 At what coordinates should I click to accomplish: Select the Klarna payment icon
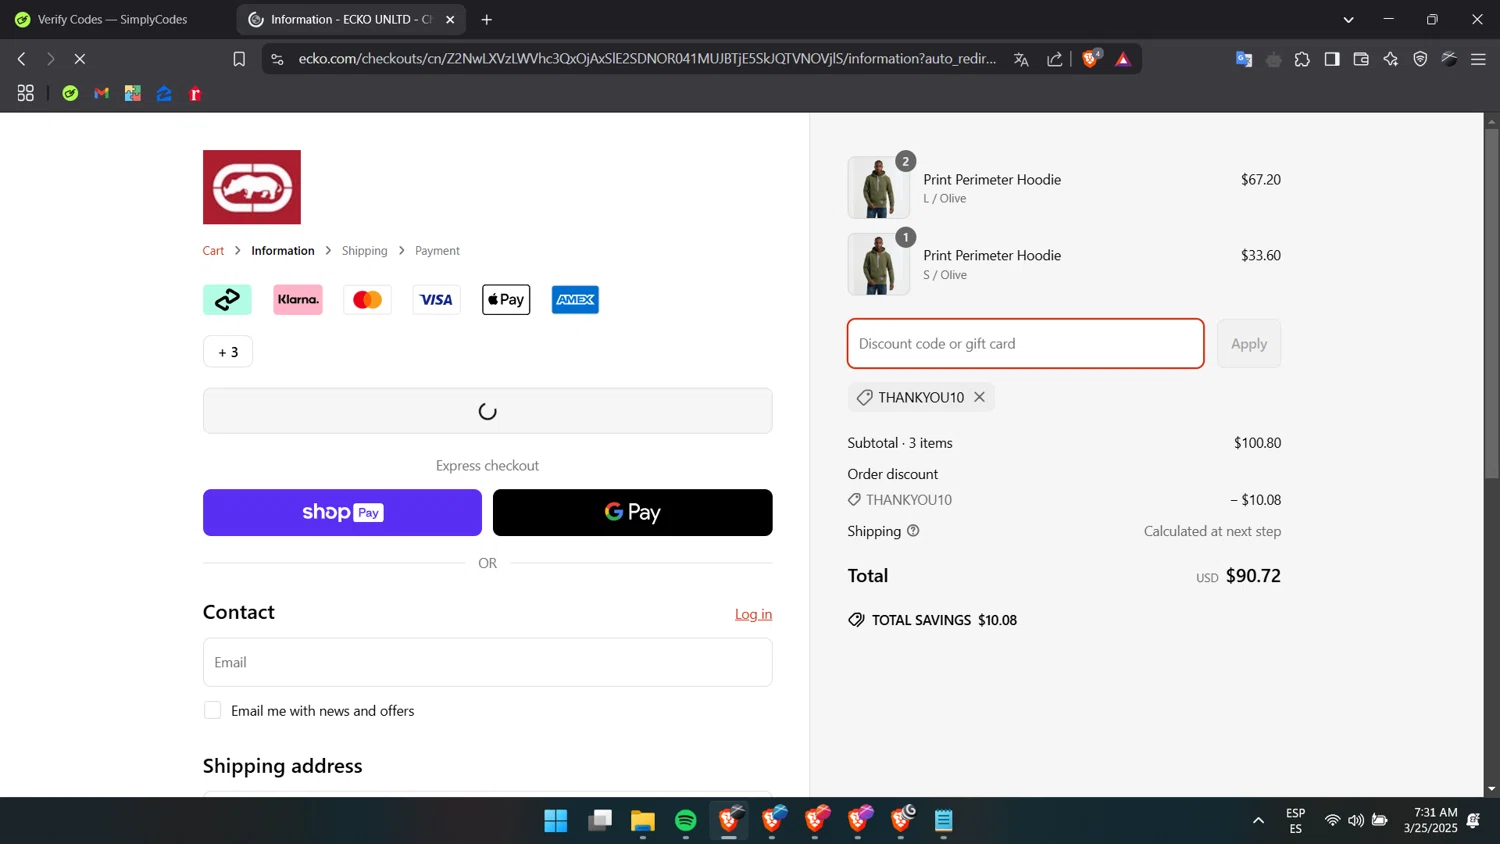[298, 299]
